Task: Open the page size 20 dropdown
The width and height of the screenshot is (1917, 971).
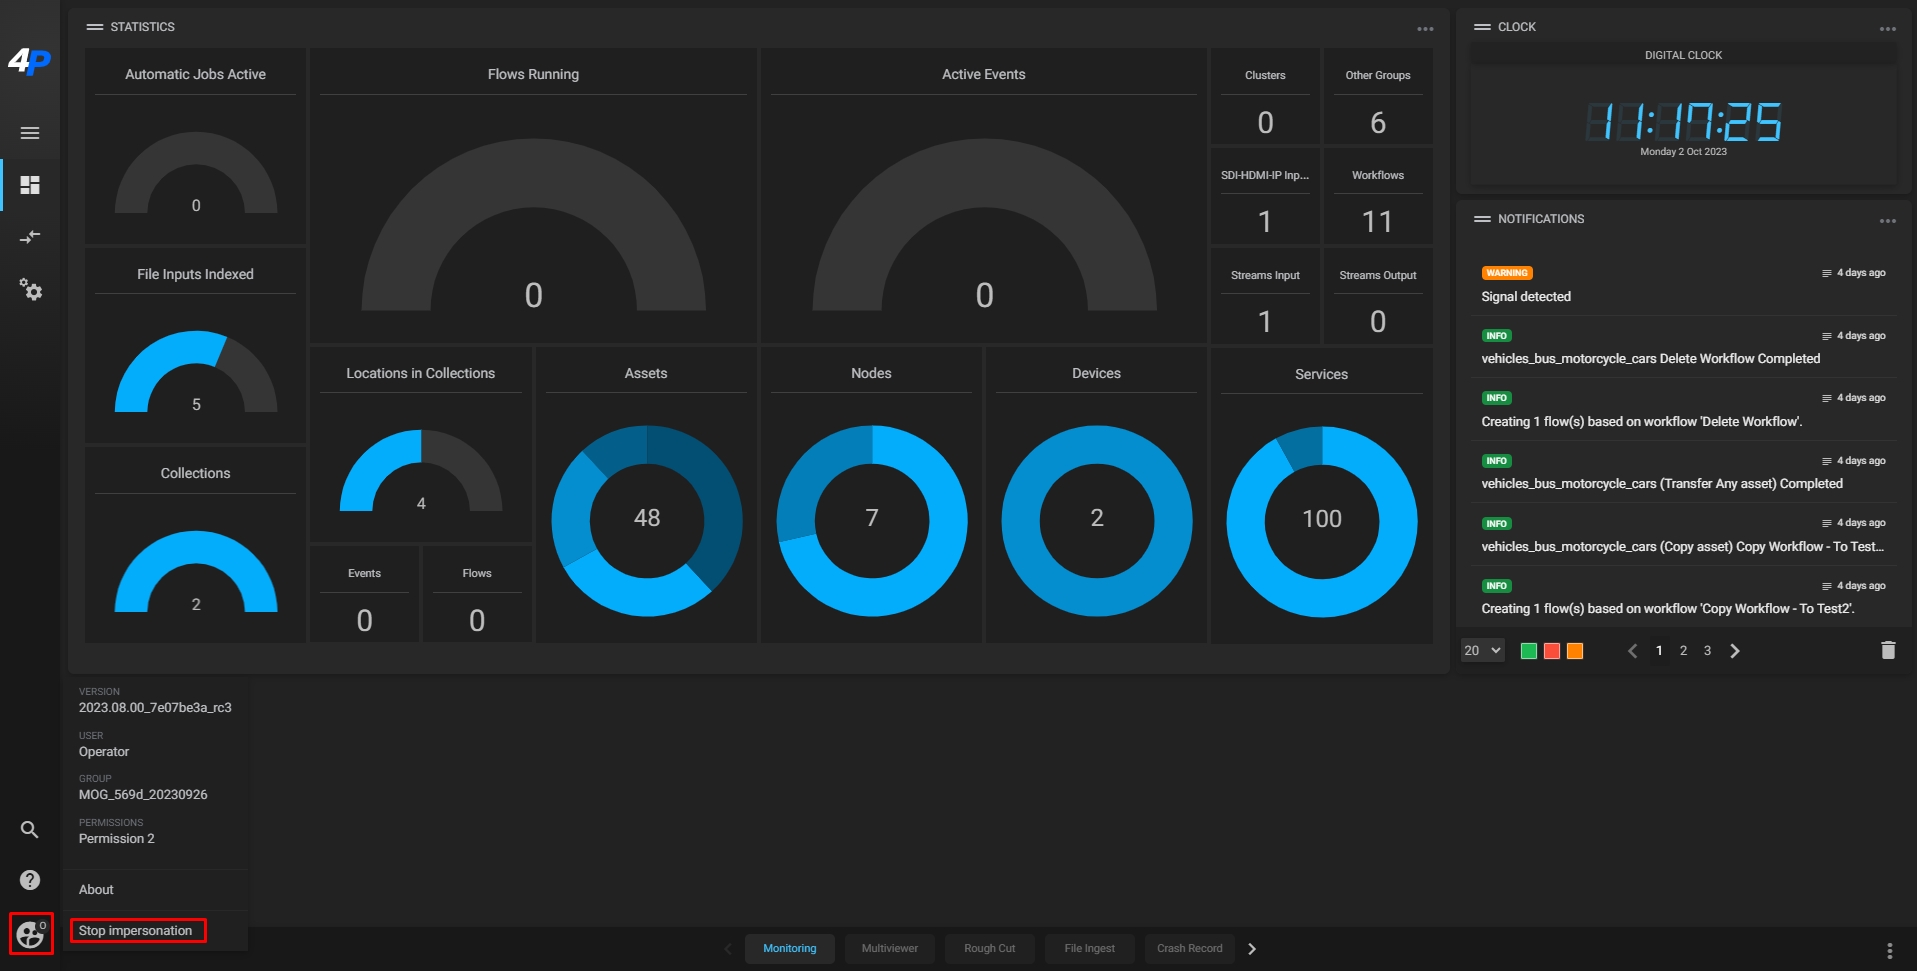Action: tap(1483, 651)
